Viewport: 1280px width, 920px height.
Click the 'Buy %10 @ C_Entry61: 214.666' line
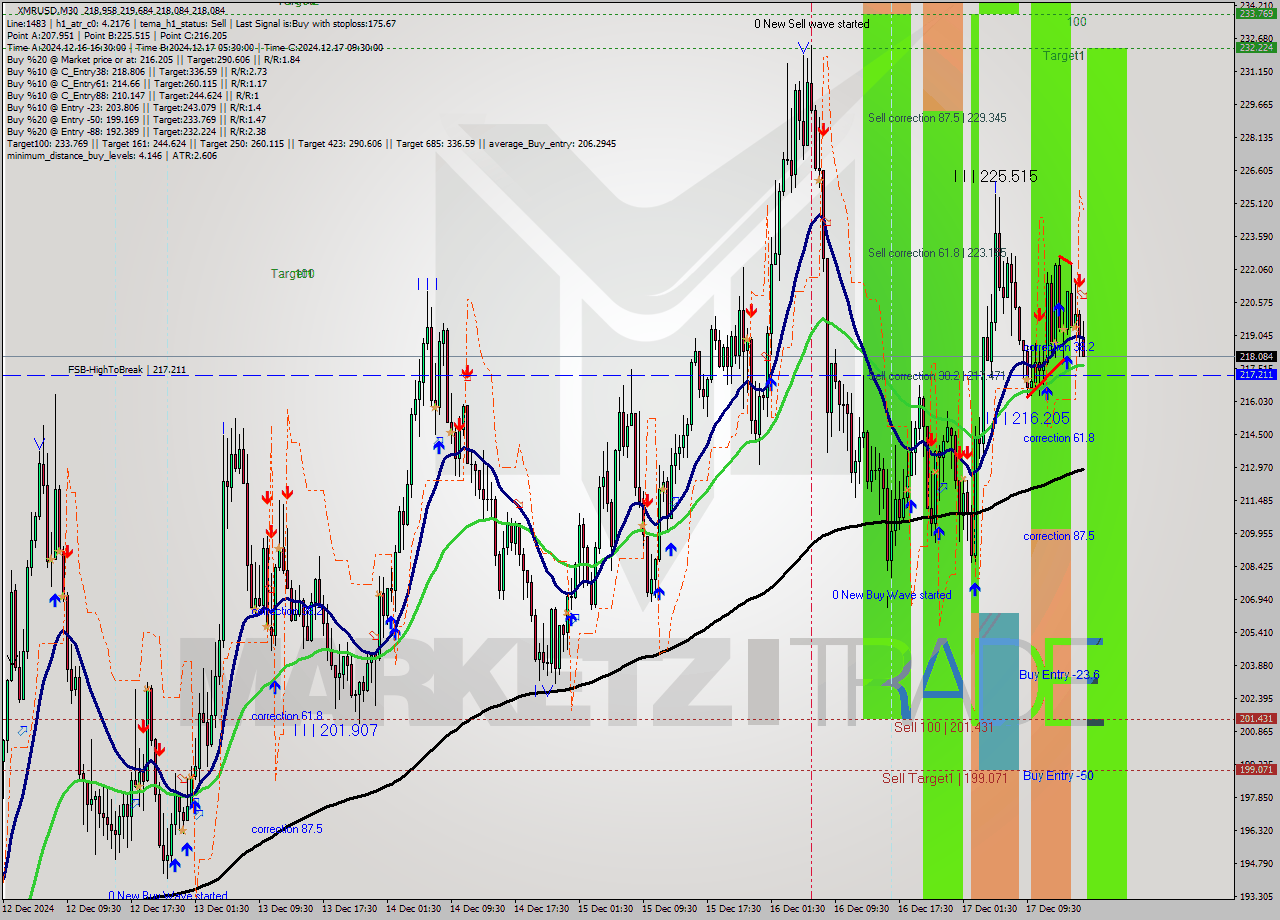coord(136,83)
